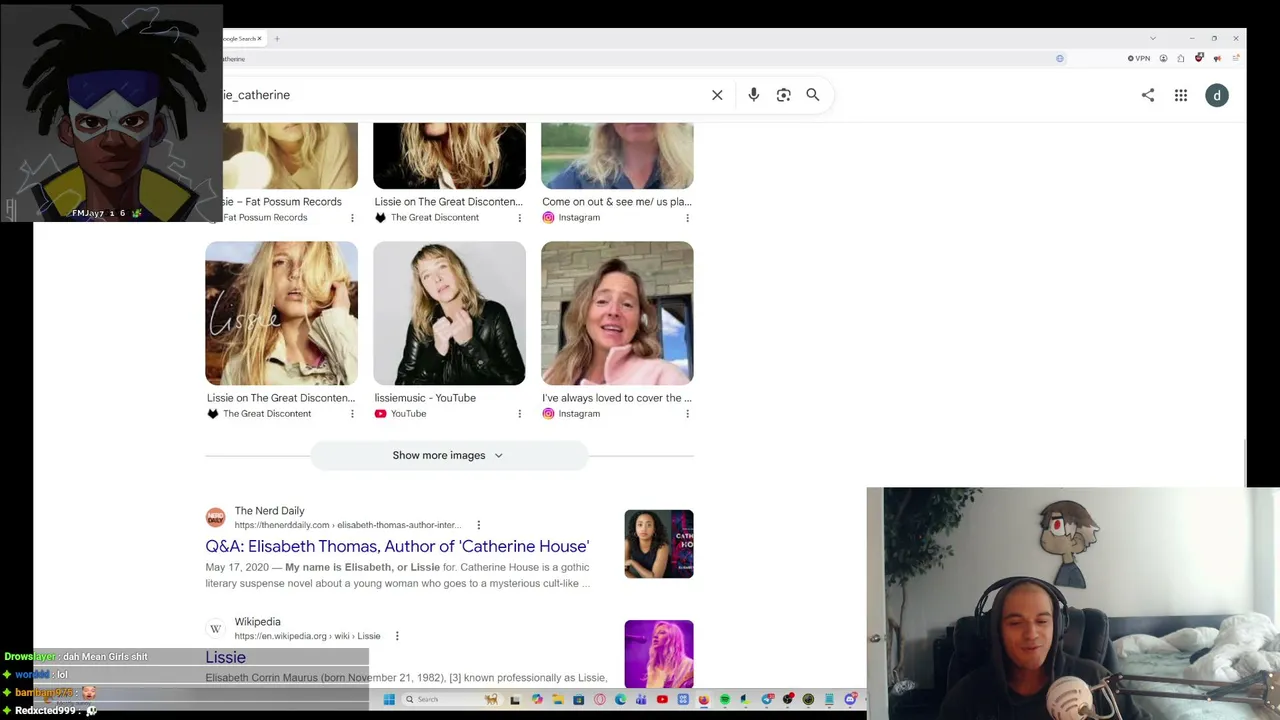Open options for top Great Discontent image
This screenshot has height=720, width=1280.
click(x=519, y=217)
